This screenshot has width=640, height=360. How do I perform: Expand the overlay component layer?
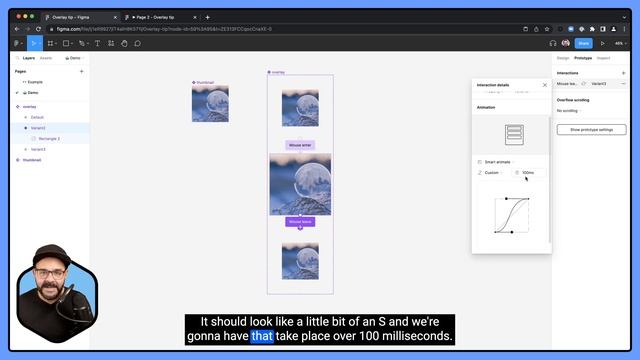pyautogui.click(x=18, y=107)
